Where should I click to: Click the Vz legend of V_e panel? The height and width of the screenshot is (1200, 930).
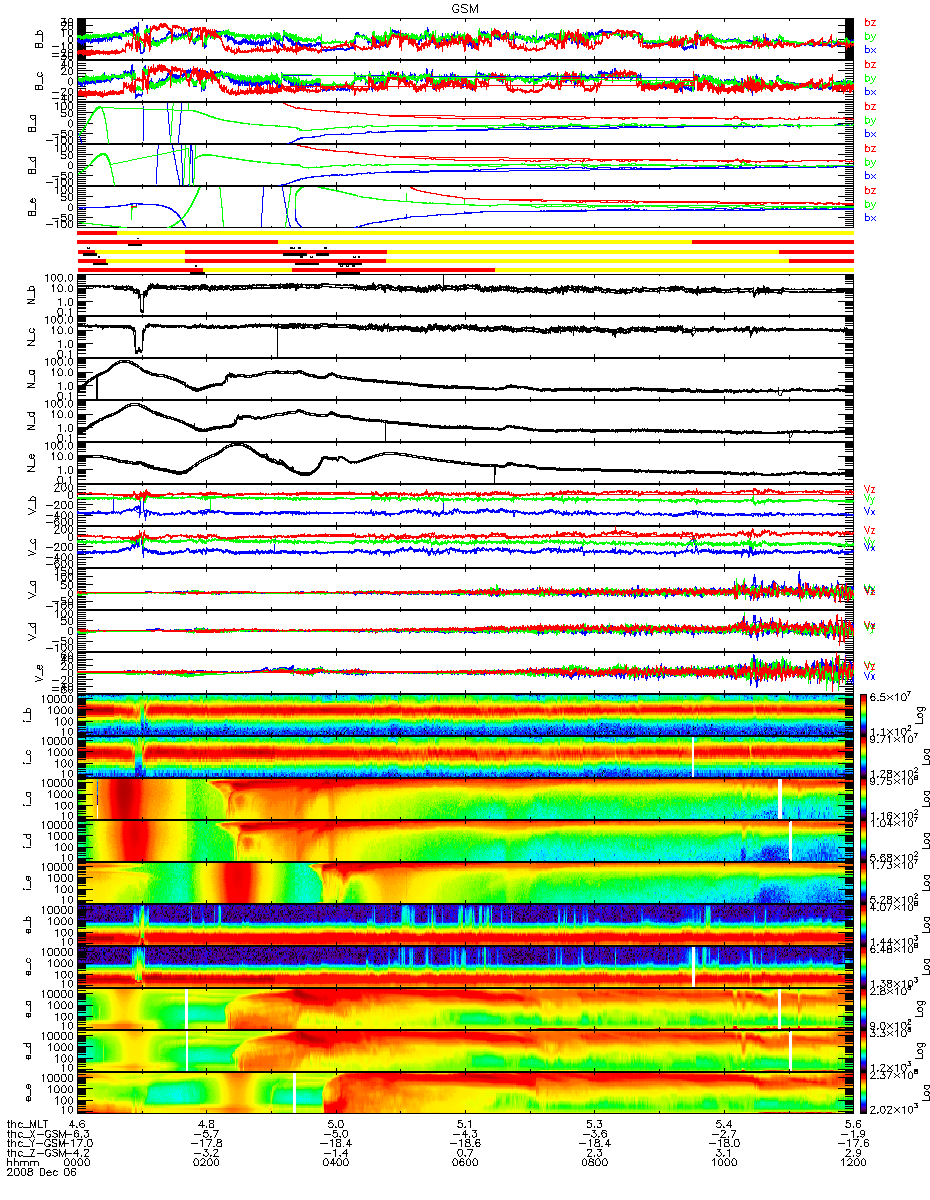tap(869, 665)
